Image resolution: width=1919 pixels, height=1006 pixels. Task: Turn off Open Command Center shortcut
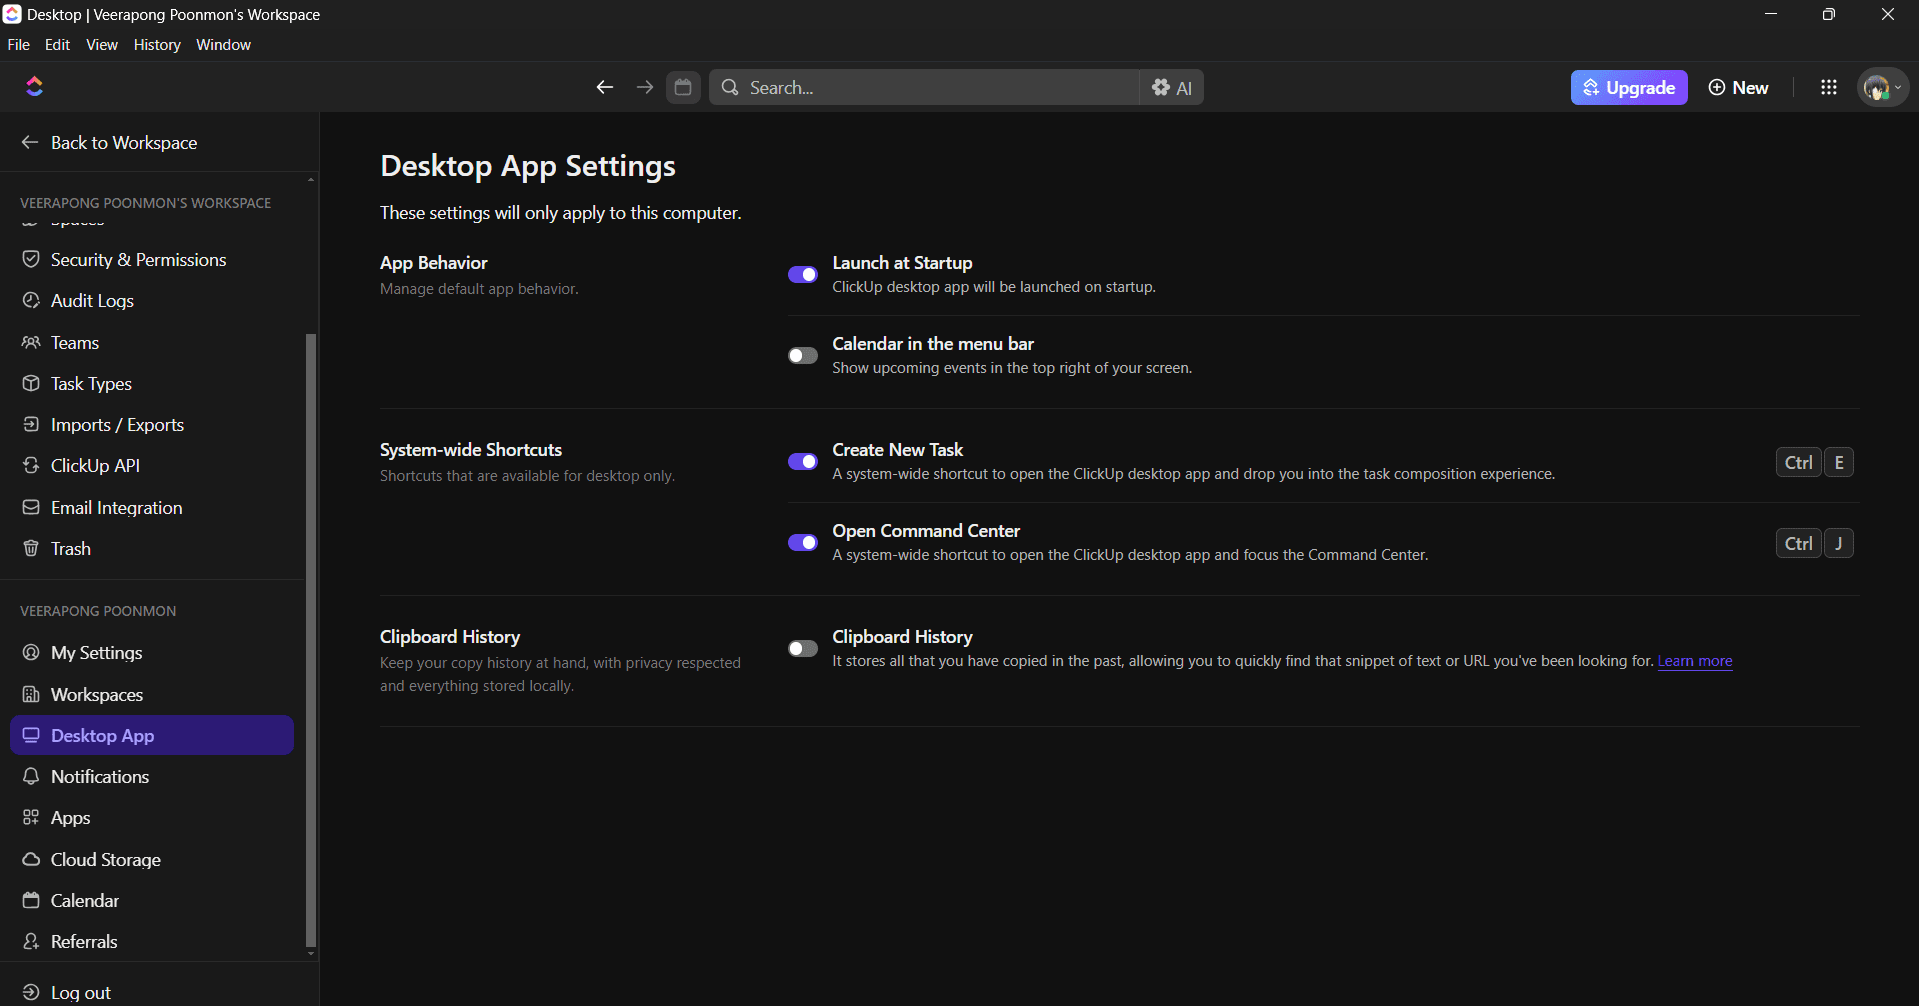(x=803, y=542)
